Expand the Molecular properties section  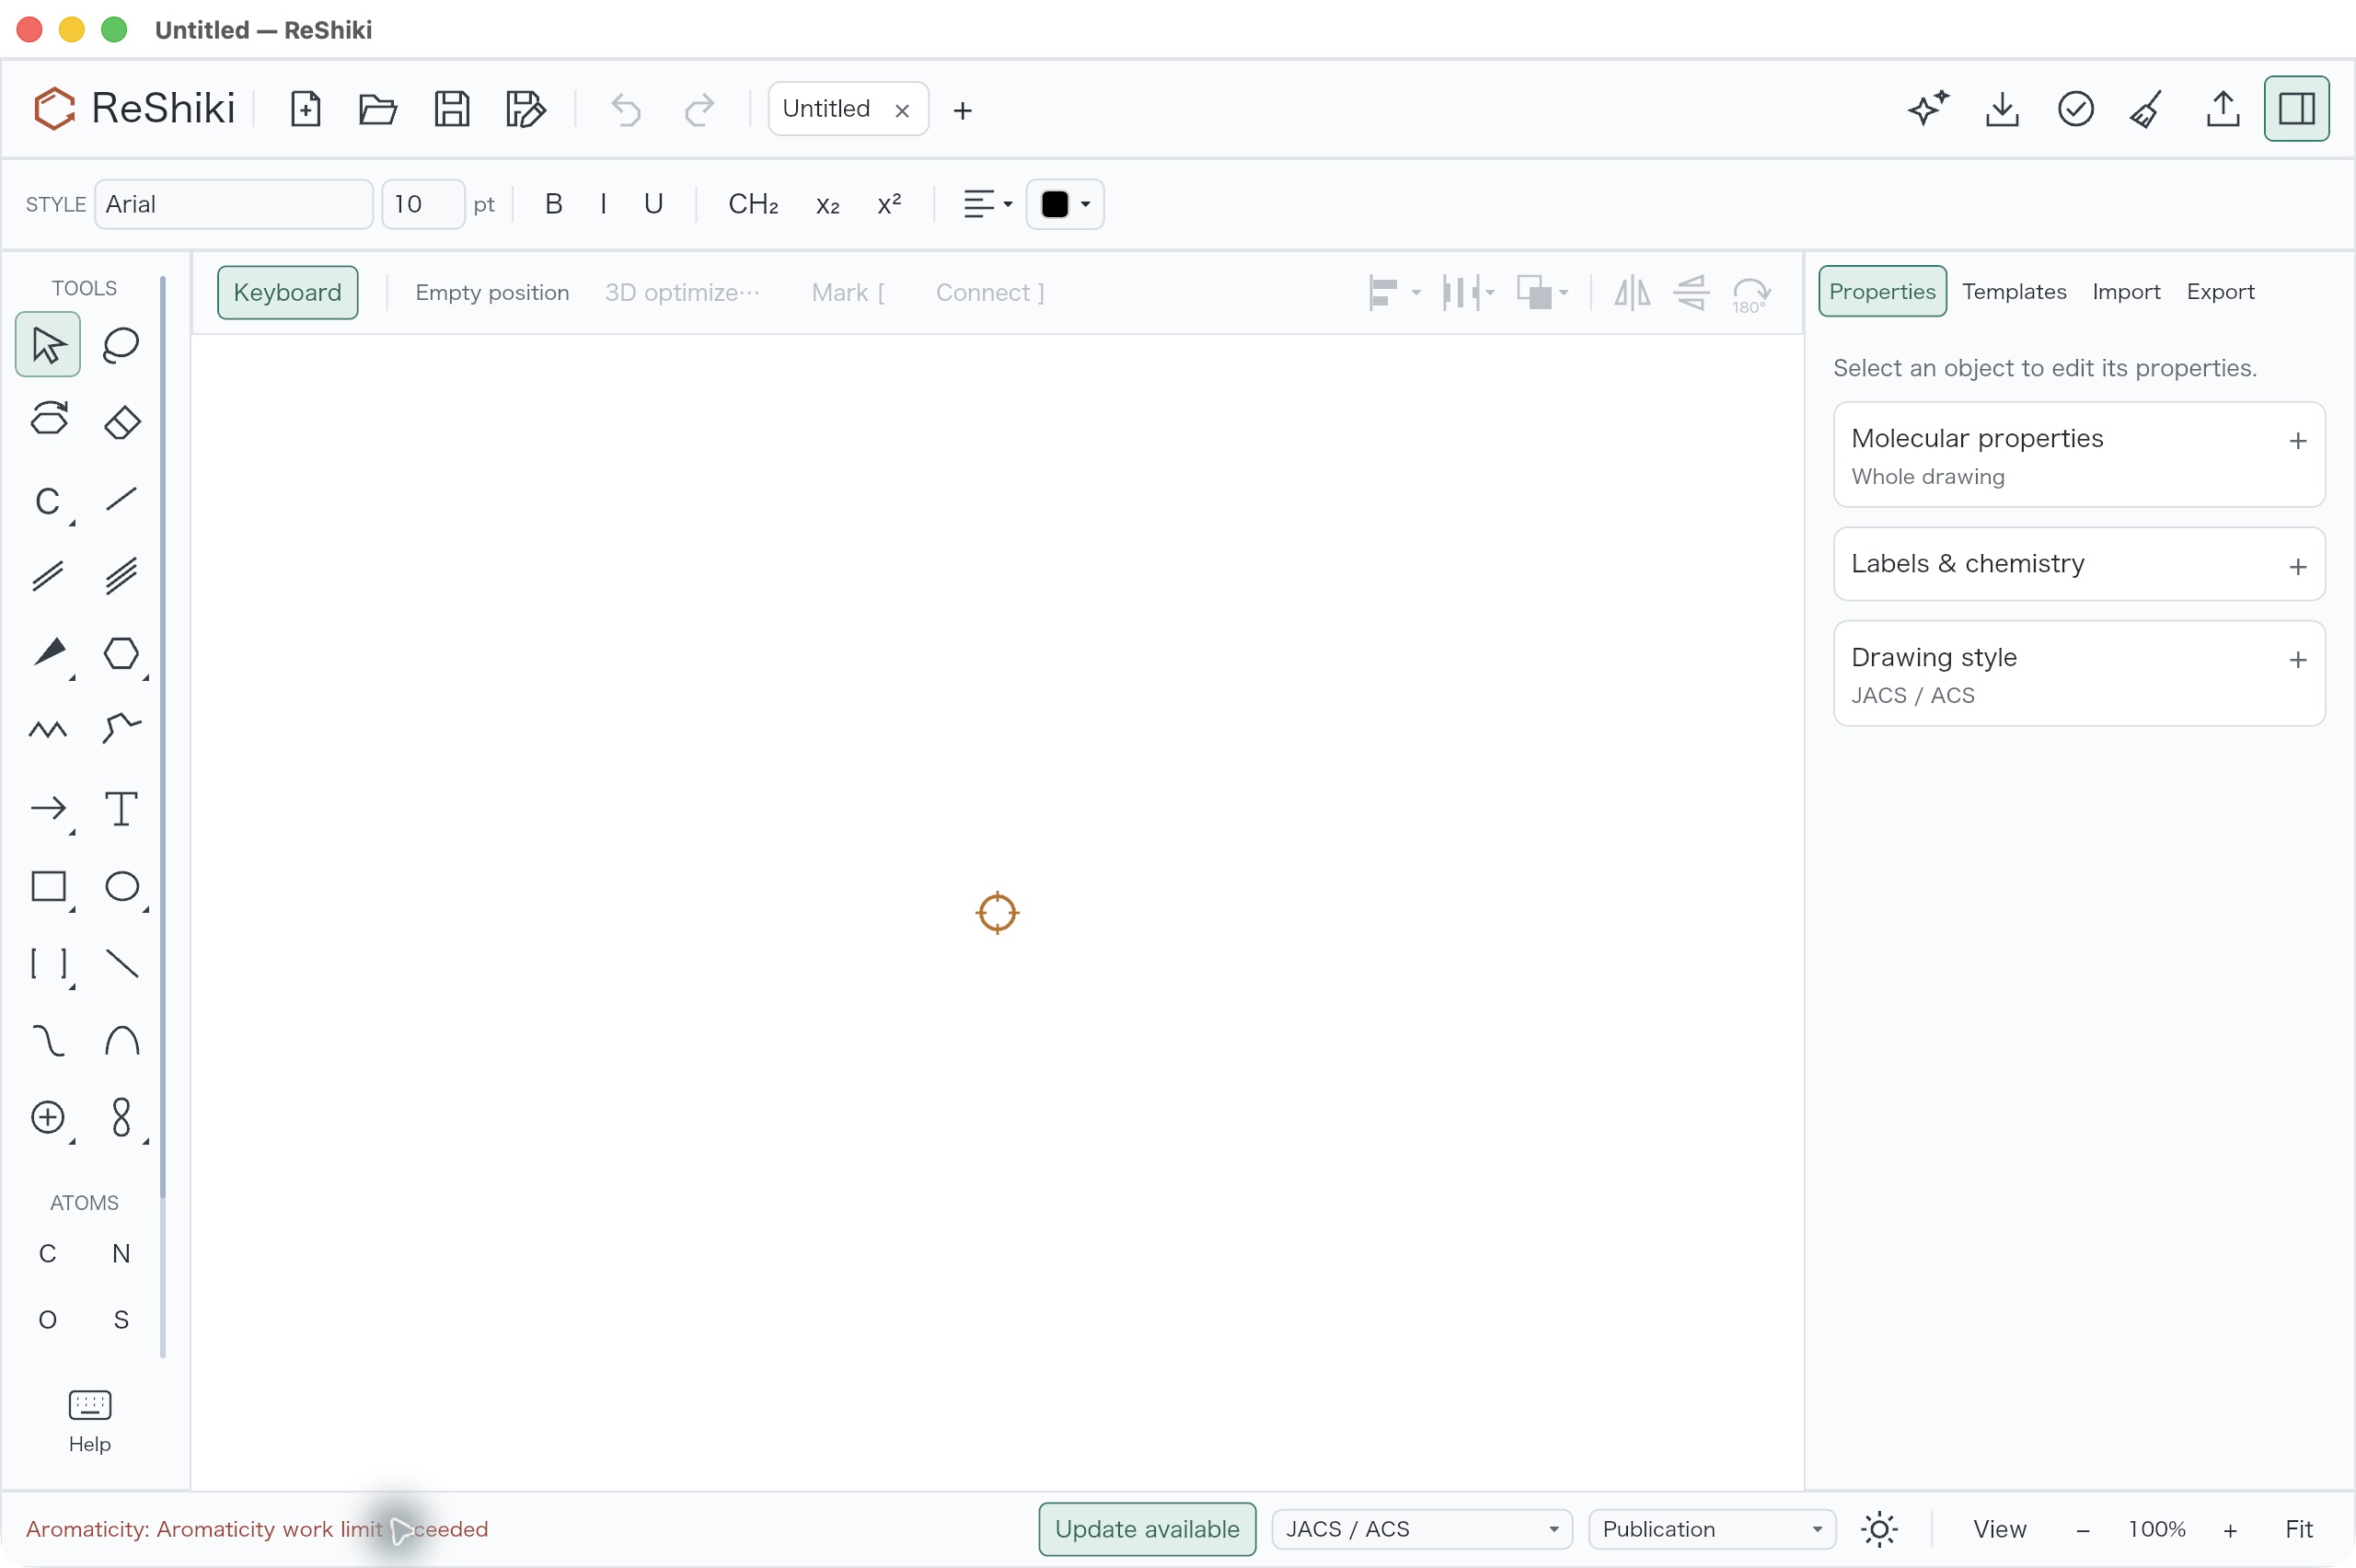[2078, 455]
